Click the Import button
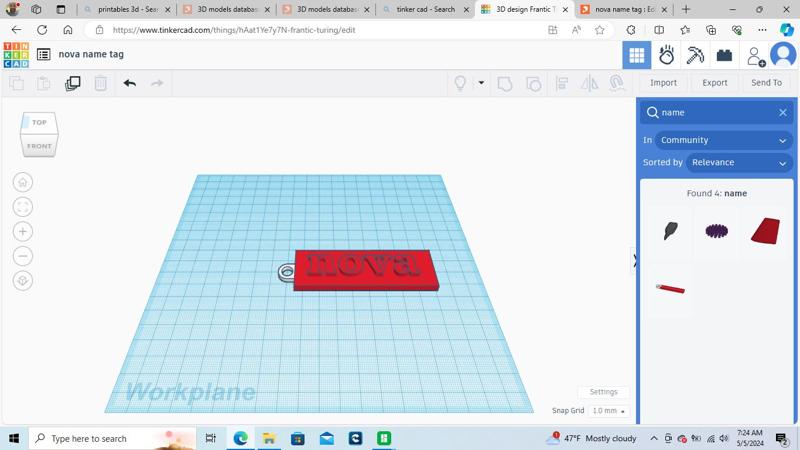This screenshot has width=800, height=450. (x=663, y=83)
